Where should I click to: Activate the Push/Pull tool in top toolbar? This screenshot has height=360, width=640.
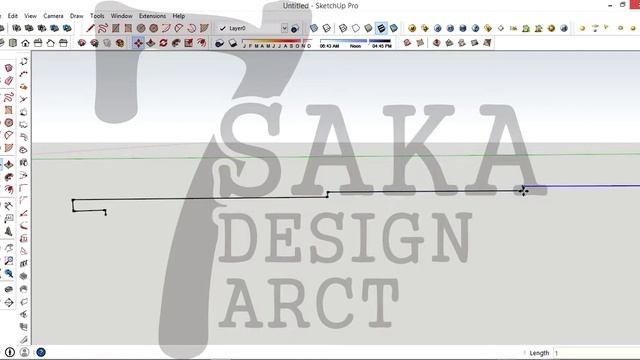[151, 43]
